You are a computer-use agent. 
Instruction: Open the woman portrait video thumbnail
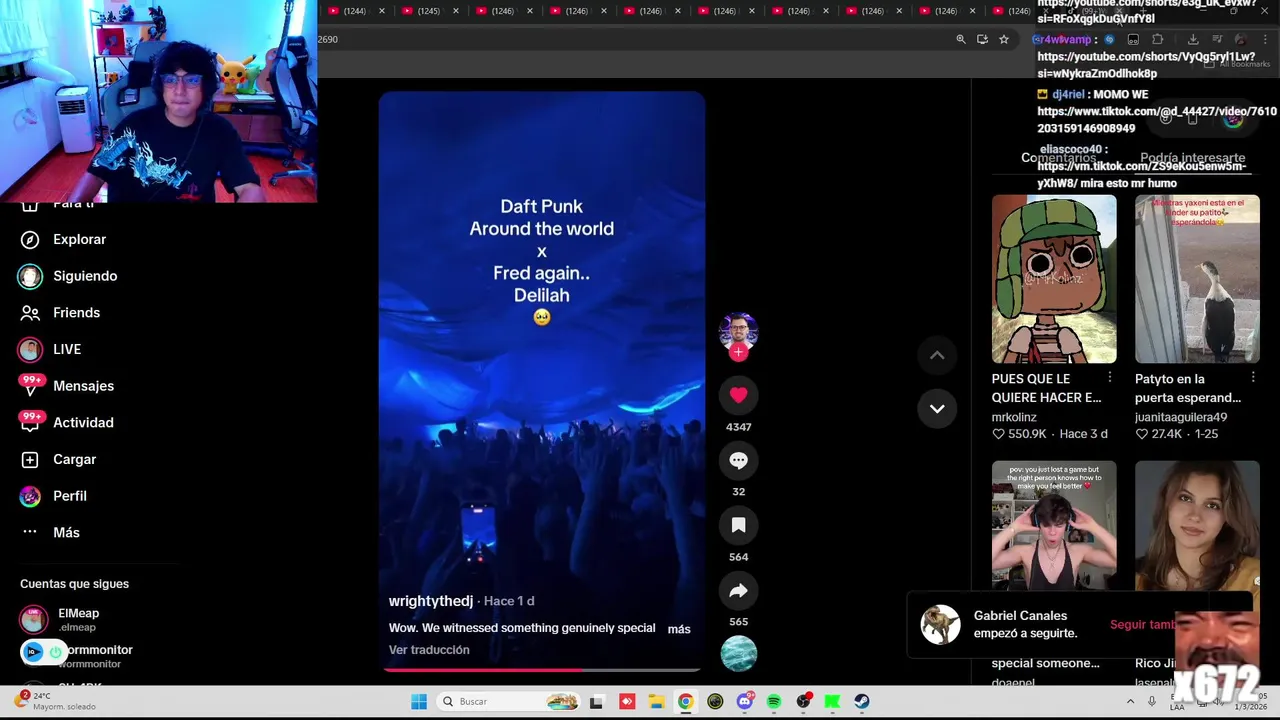(1197, 525)
